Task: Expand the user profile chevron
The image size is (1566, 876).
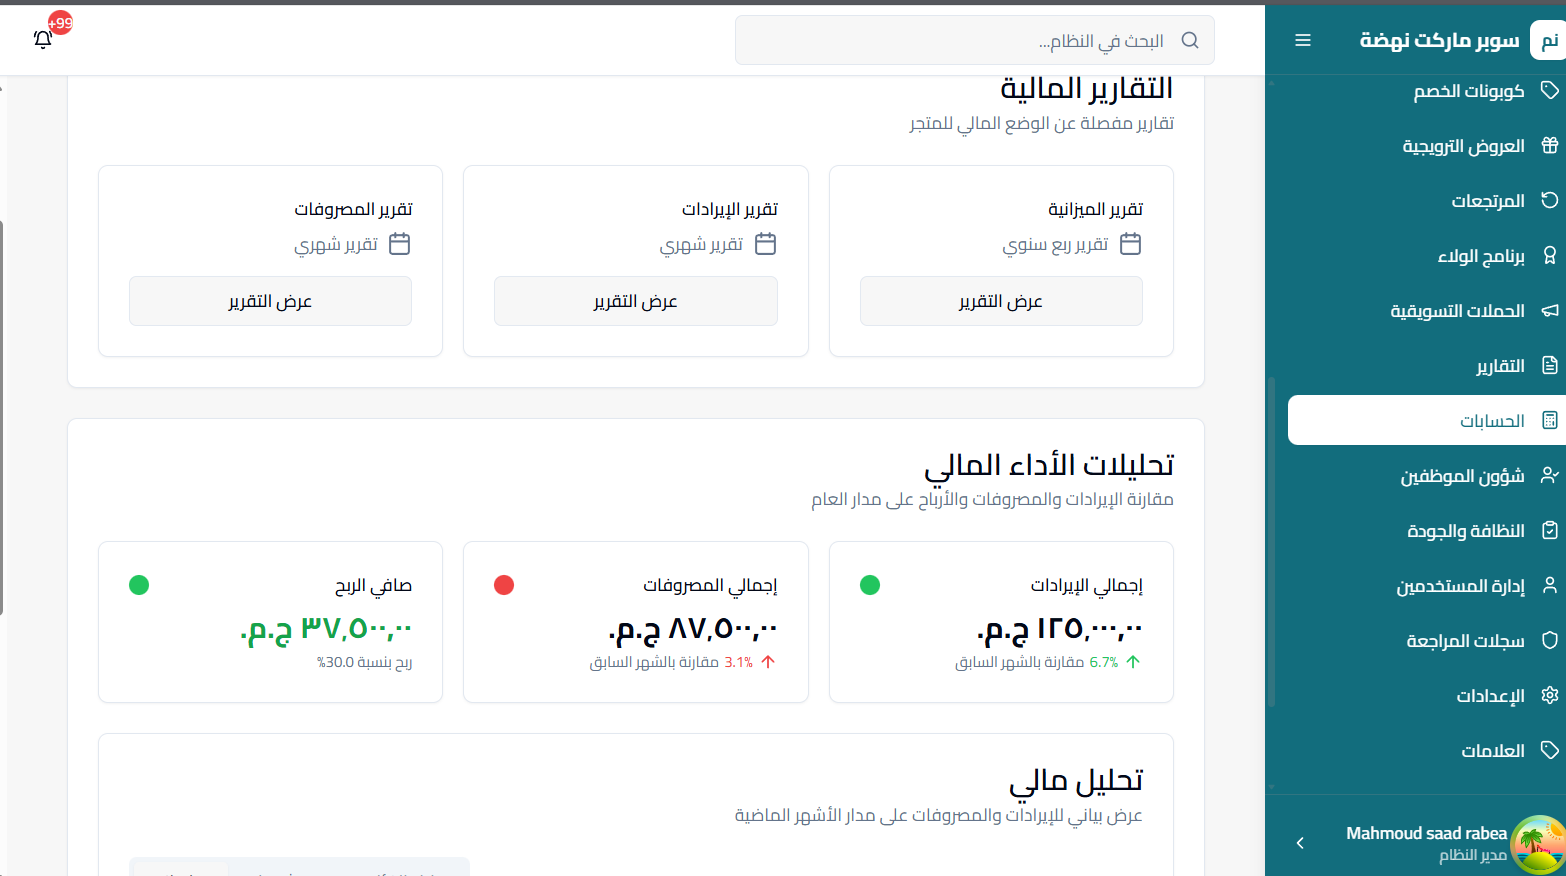Action: click(x=1300, y=843)
